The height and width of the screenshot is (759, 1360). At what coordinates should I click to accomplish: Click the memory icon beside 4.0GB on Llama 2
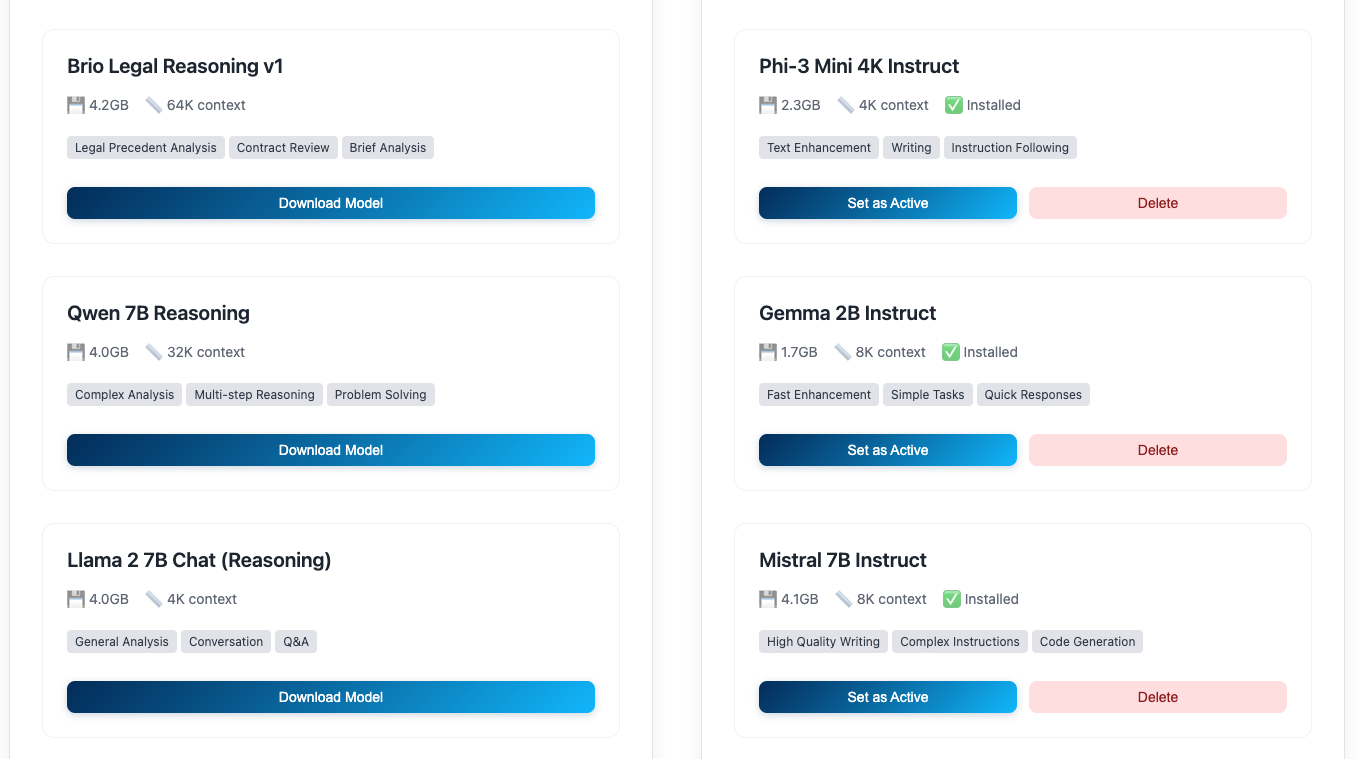tap(75, 598)
